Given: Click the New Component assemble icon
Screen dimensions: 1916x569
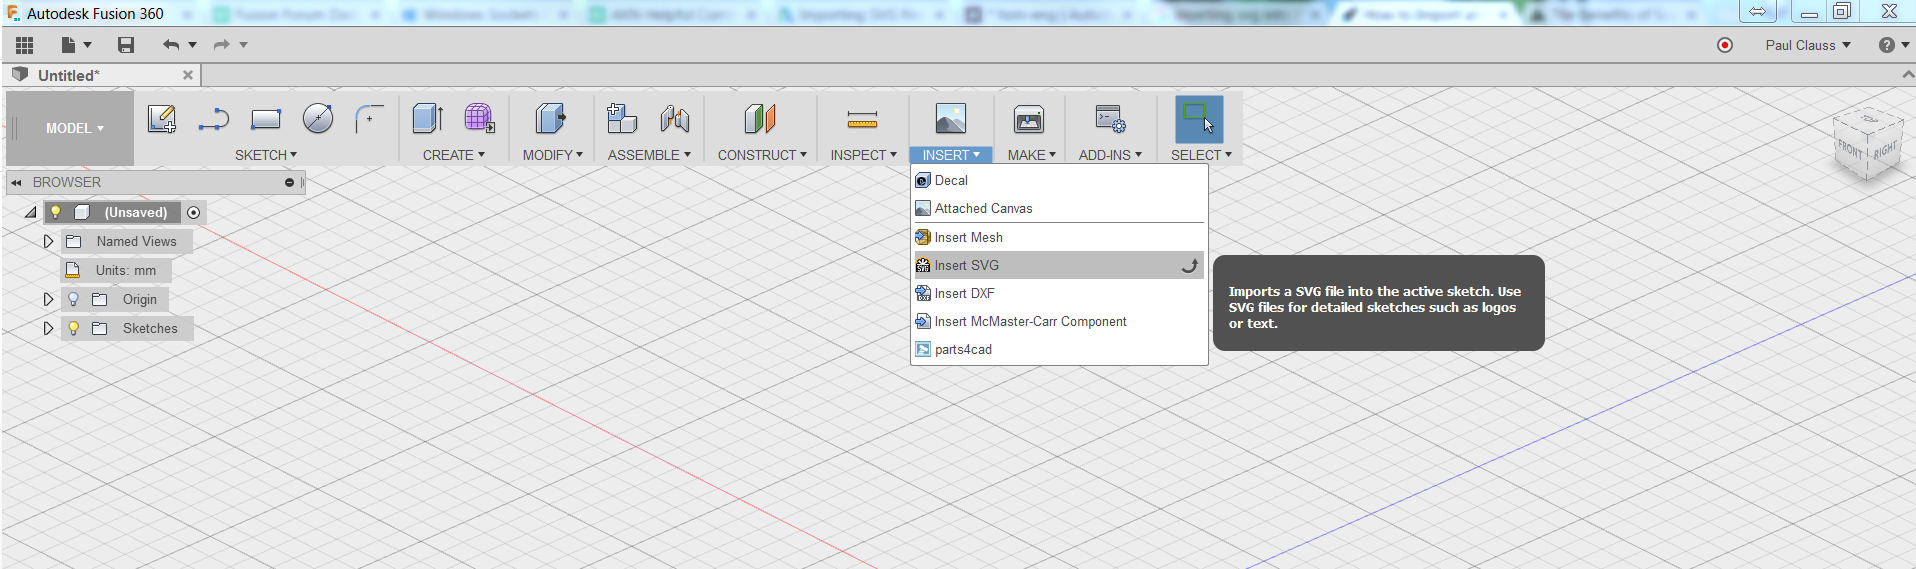Looking at the screenshot, I should pyautogui.click(x=622, y=119).
